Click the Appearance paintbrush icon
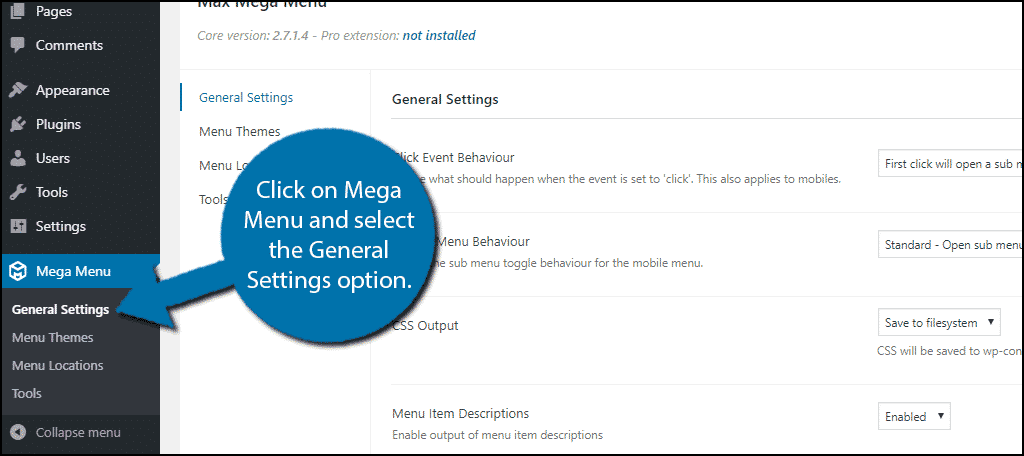 tap(18, 90)
